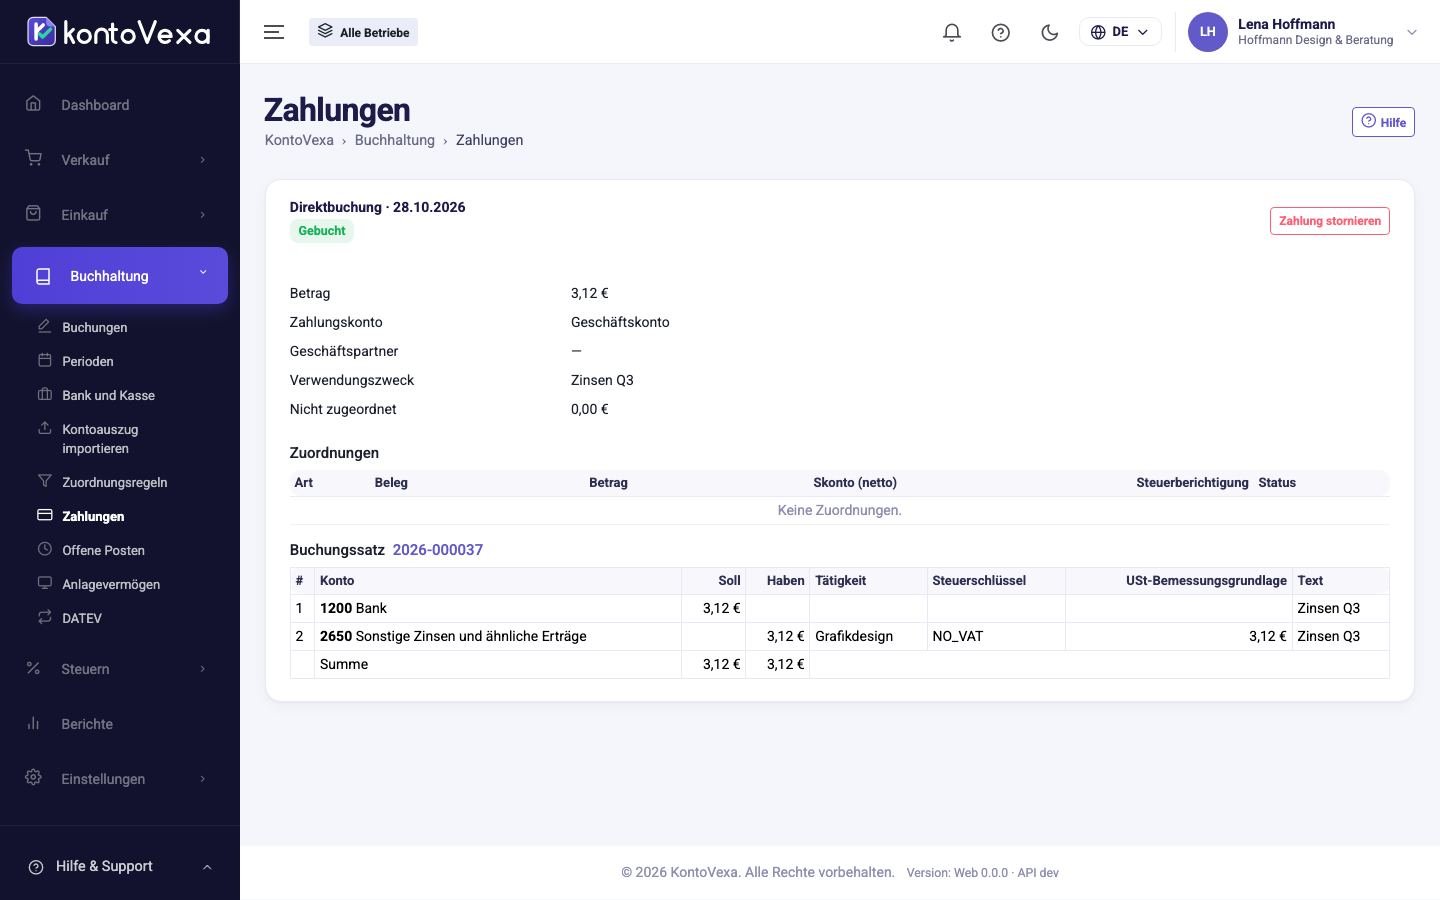Image resolution: width=1440 pixels, height=900 pixels.
Task: Follow the Buchhaltung breadcrumb link
Action: click(x=395, y=140)
